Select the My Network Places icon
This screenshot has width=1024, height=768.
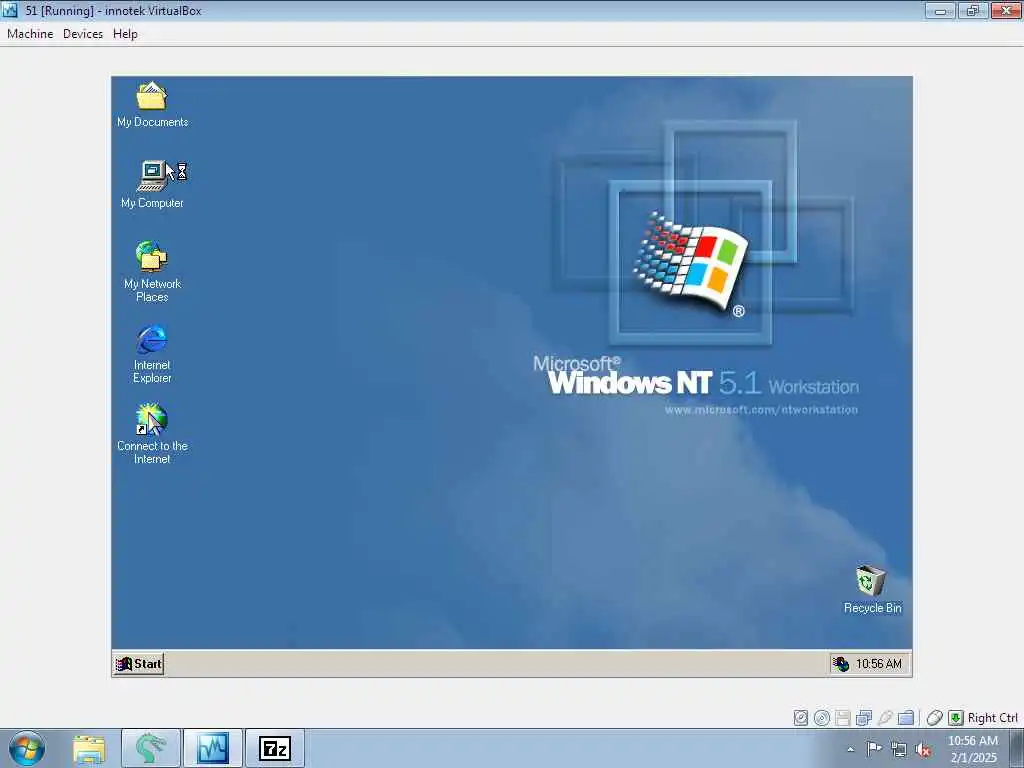coord(152,272)
